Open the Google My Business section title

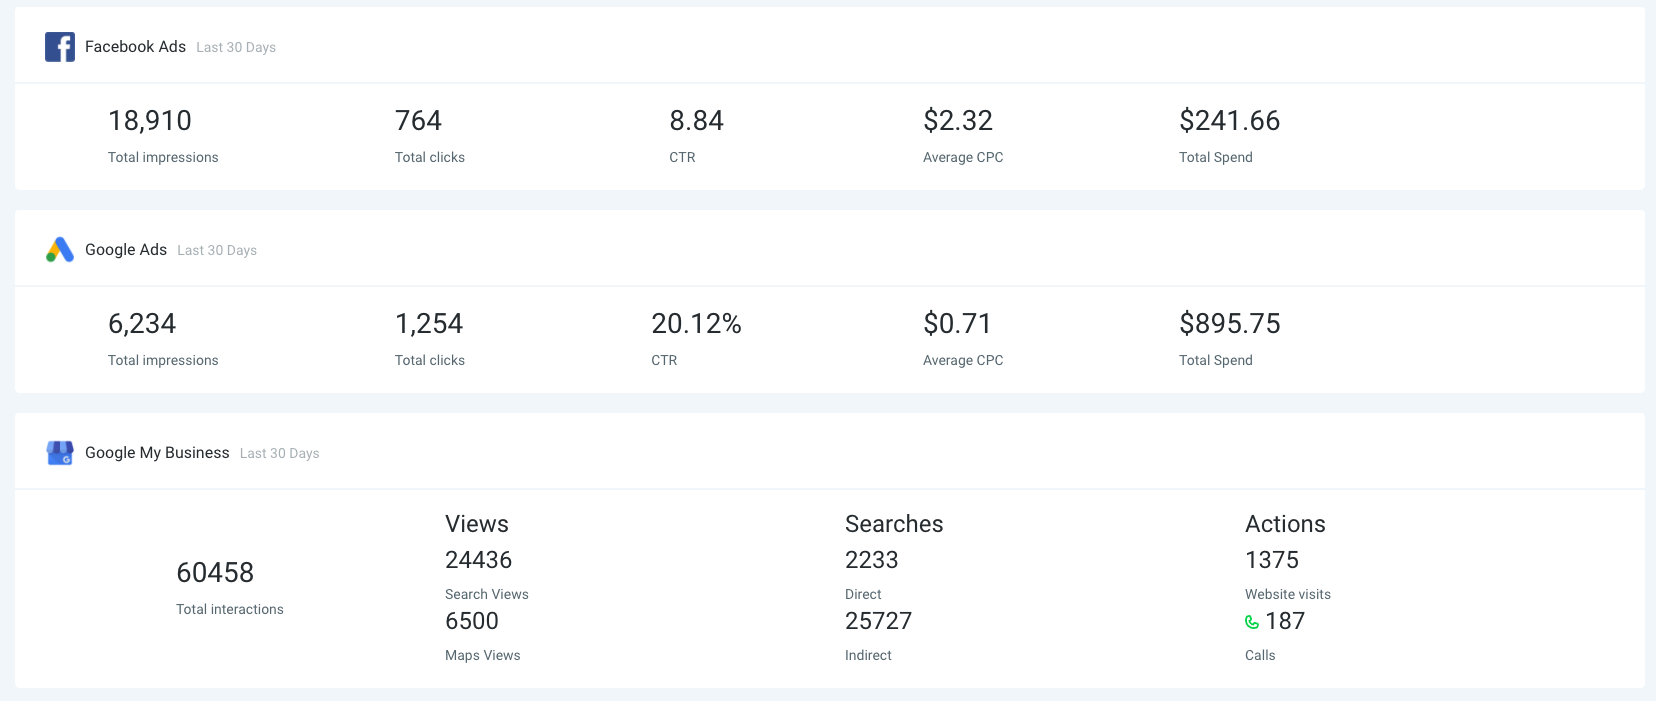point(157,453)
